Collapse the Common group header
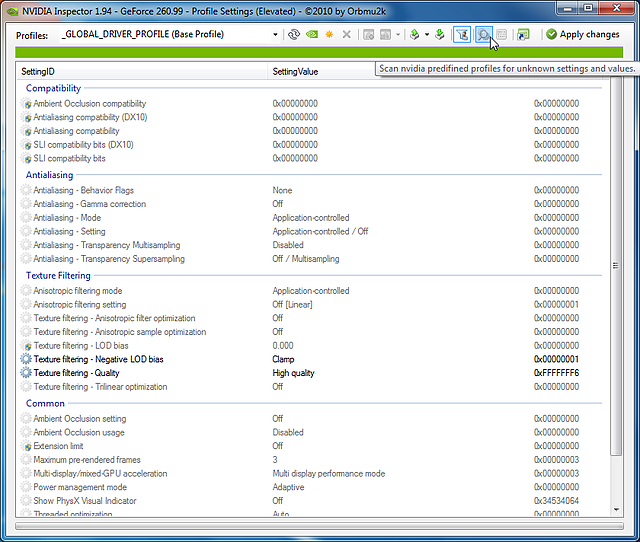The width and height of the screenshot is (640, 542). pyautogui.click(x=45, y=403)
